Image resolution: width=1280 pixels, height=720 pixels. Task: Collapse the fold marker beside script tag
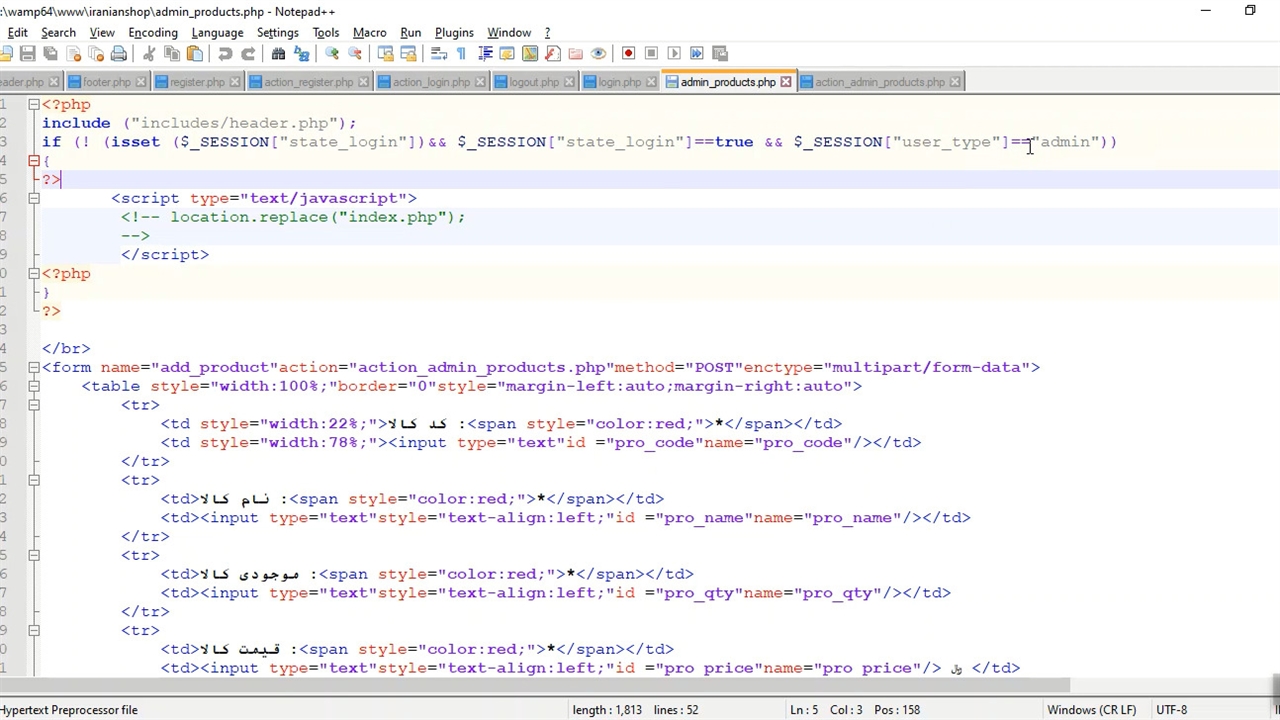[34, 198]
